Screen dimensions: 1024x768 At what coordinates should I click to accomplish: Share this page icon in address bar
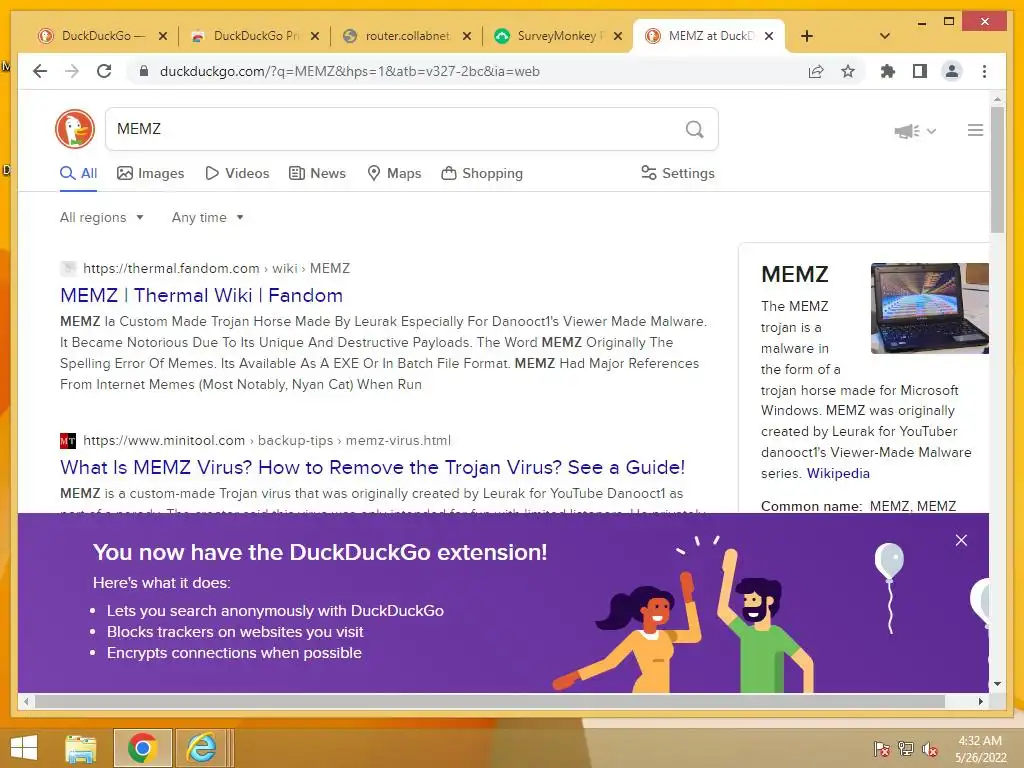(816, 71)
